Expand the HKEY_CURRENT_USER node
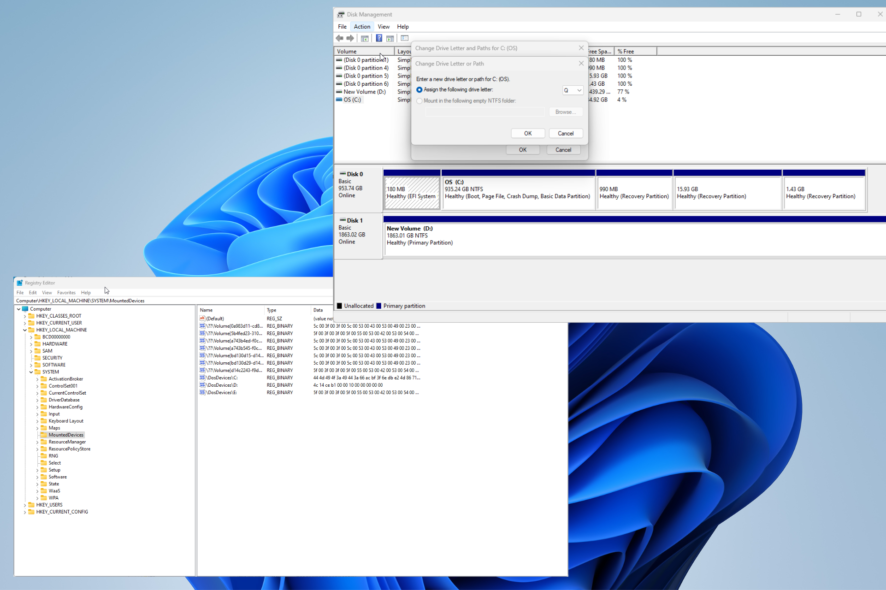The width and height of the screenshot is (886, 590). pos(25,323)
